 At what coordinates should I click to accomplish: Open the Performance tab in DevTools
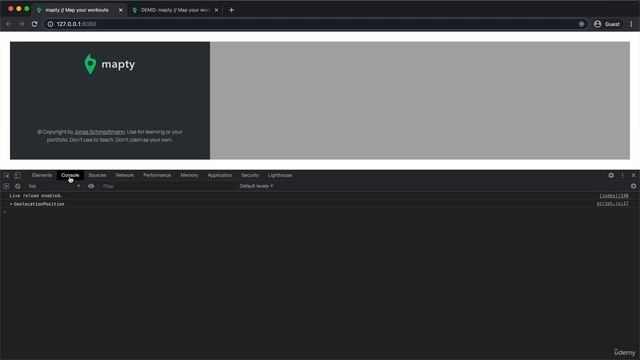[x=157, y=175]
